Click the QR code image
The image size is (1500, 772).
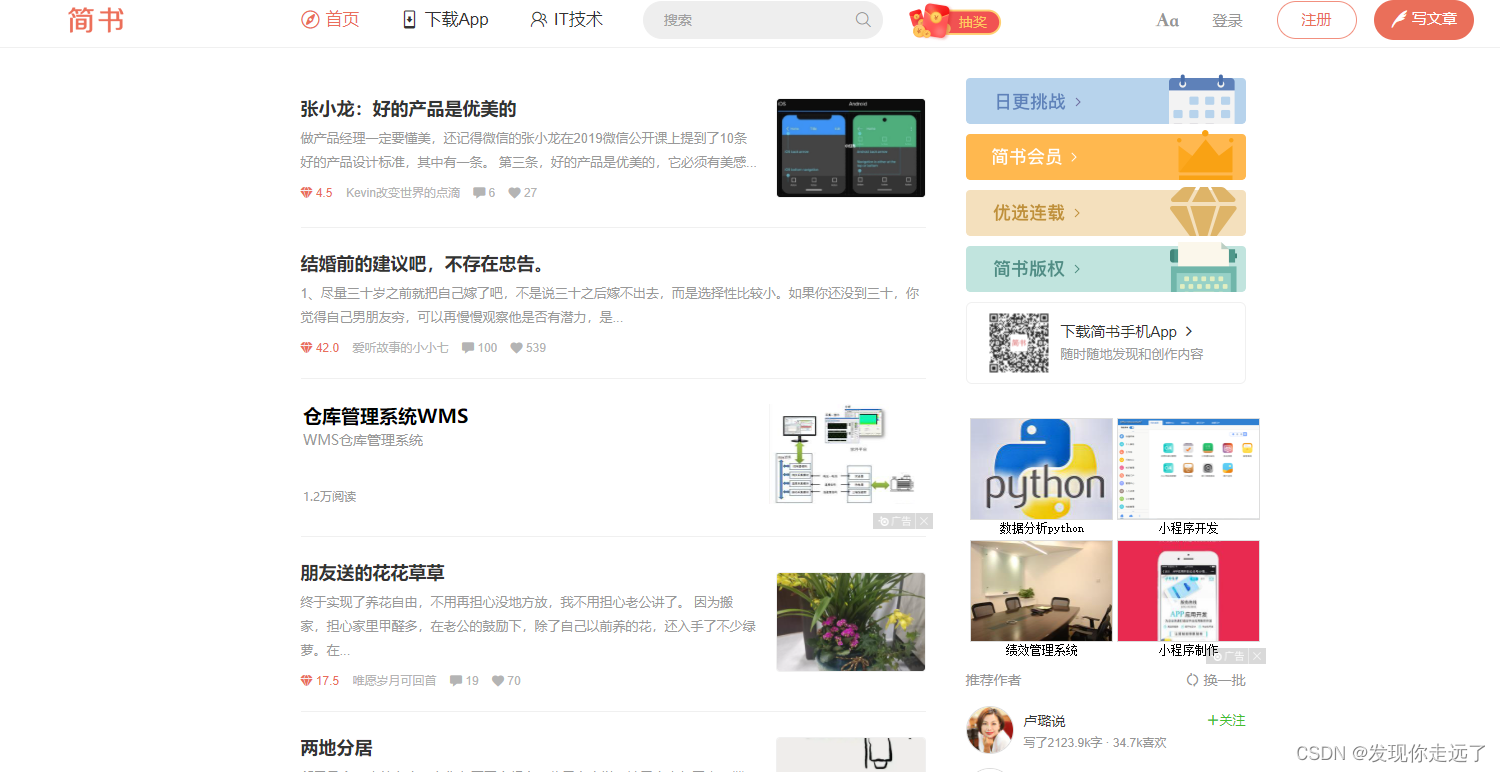click(1019, 343)
